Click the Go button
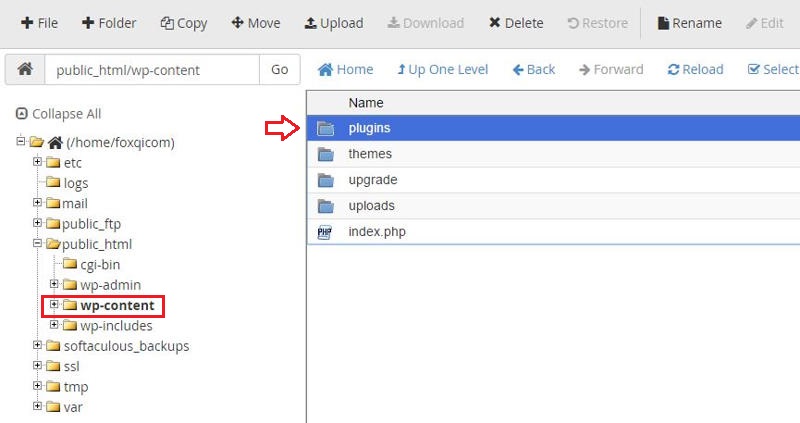Screen dimensions: 800x423 280,69
